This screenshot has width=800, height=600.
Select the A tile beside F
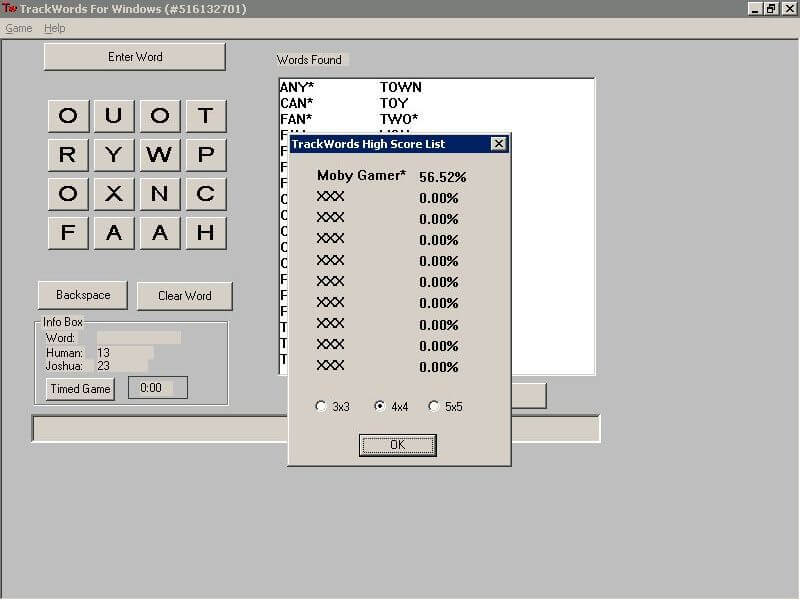coord(114,233)
